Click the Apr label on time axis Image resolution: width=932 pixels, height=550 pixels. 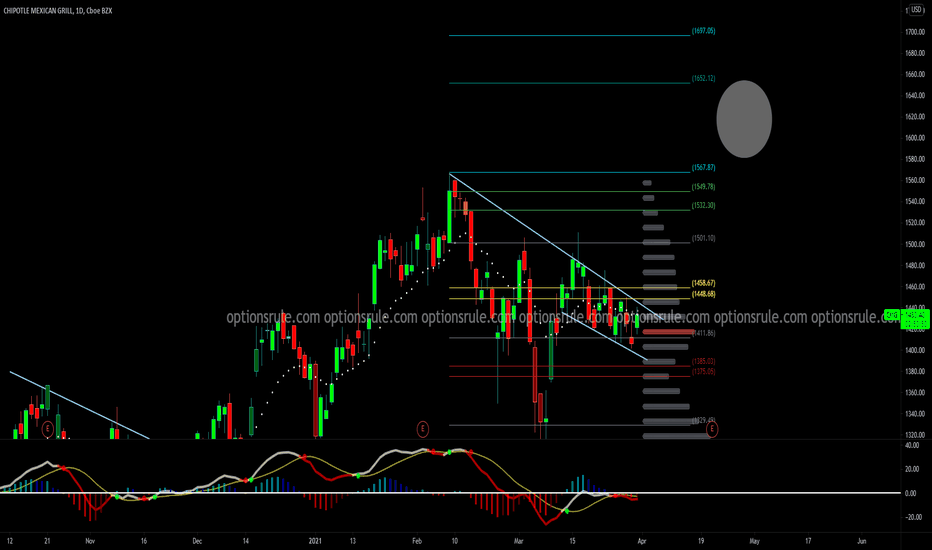tap(641, 541)
